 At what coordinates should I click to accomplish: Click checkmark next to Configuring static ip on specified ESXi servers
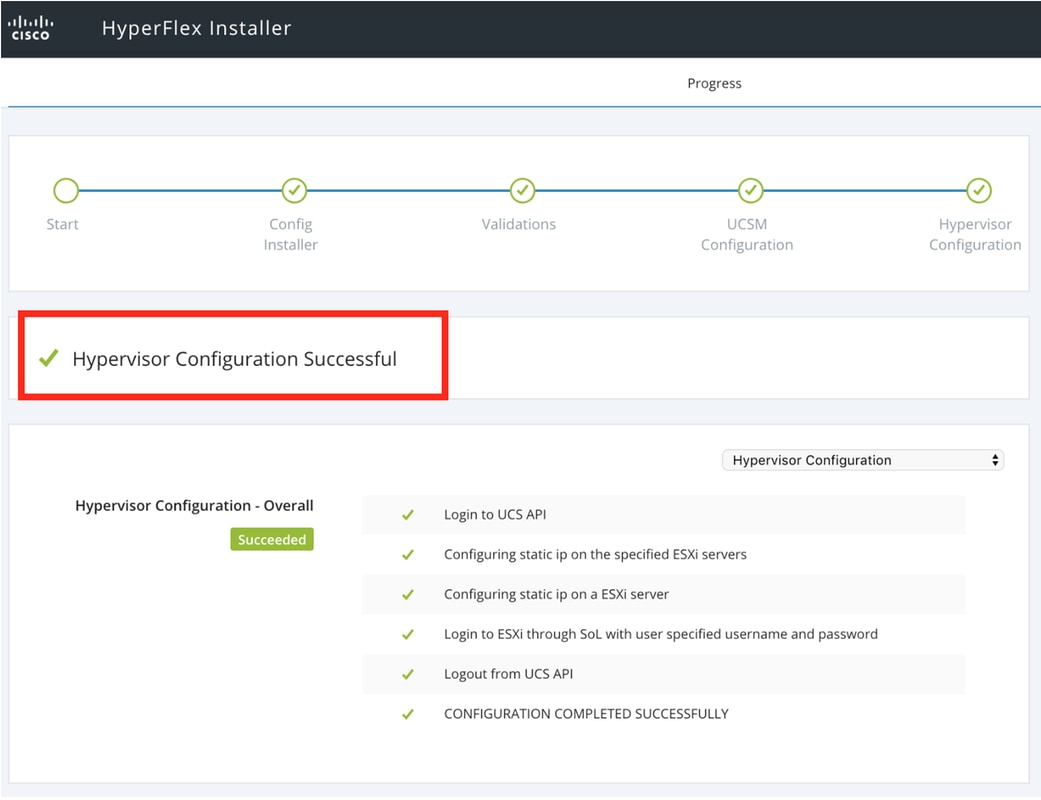[x=408, y=554]
